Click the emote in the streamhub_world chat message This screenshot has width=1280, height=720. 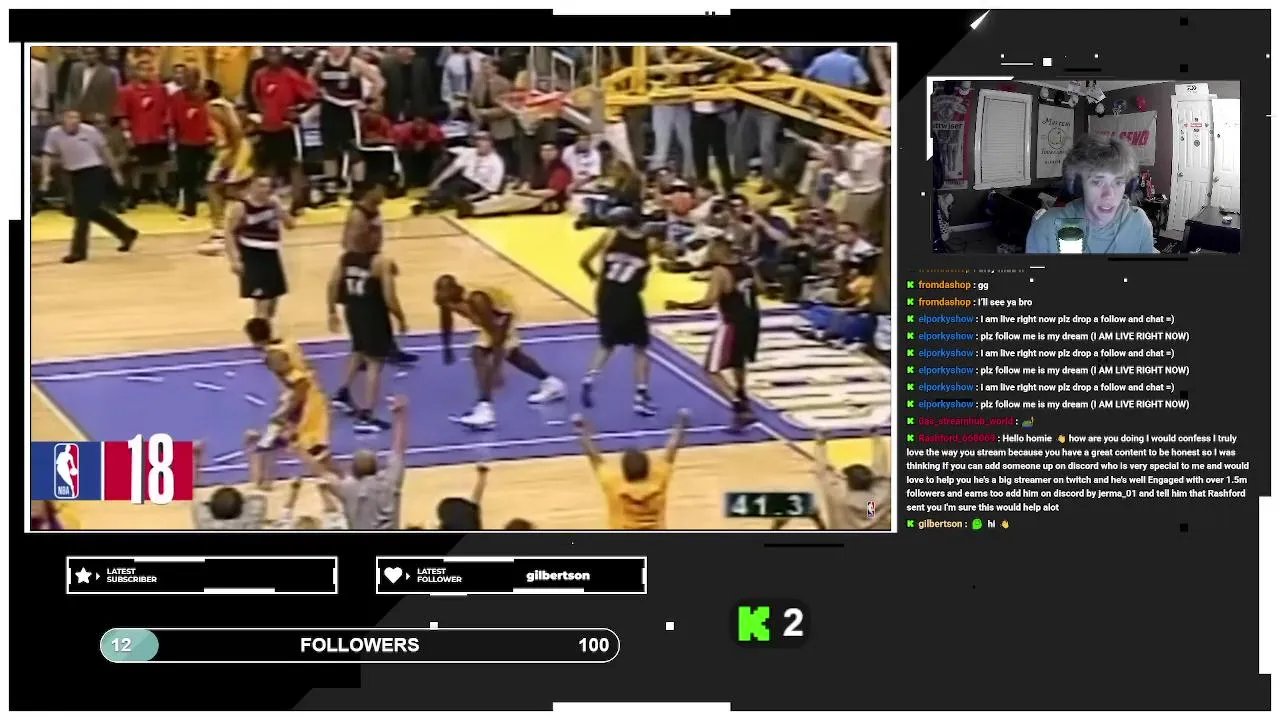(1026, 421)
